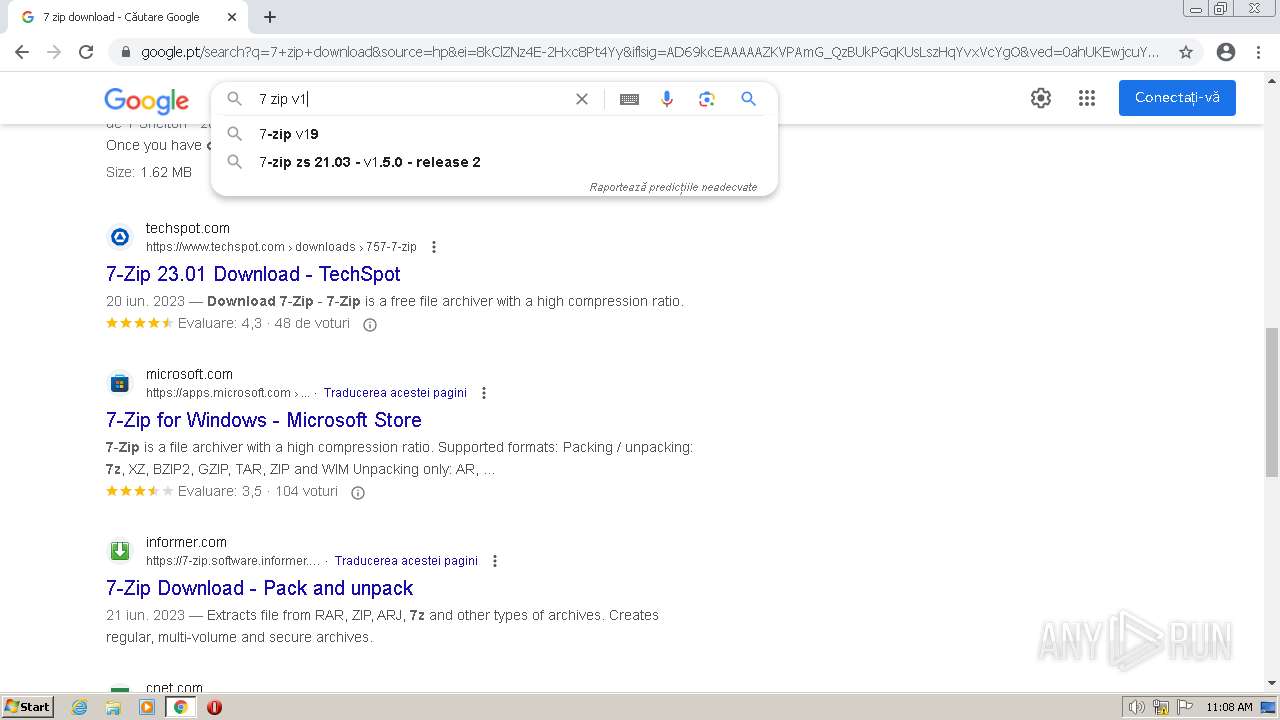Viewport: 1280px width, 720px height.
Task: Sign in with Conectați-vă button
Action: click(1177, 98)
